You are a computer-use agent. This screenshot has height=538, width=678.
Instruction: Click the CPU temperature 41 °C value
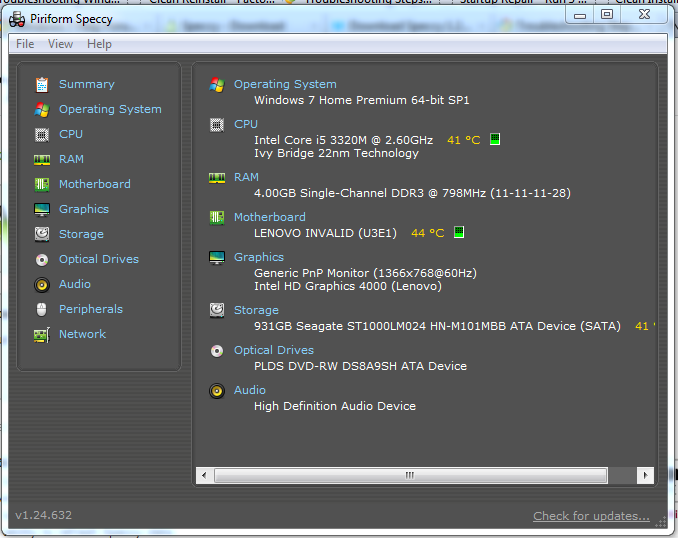(x=464, y=140)
